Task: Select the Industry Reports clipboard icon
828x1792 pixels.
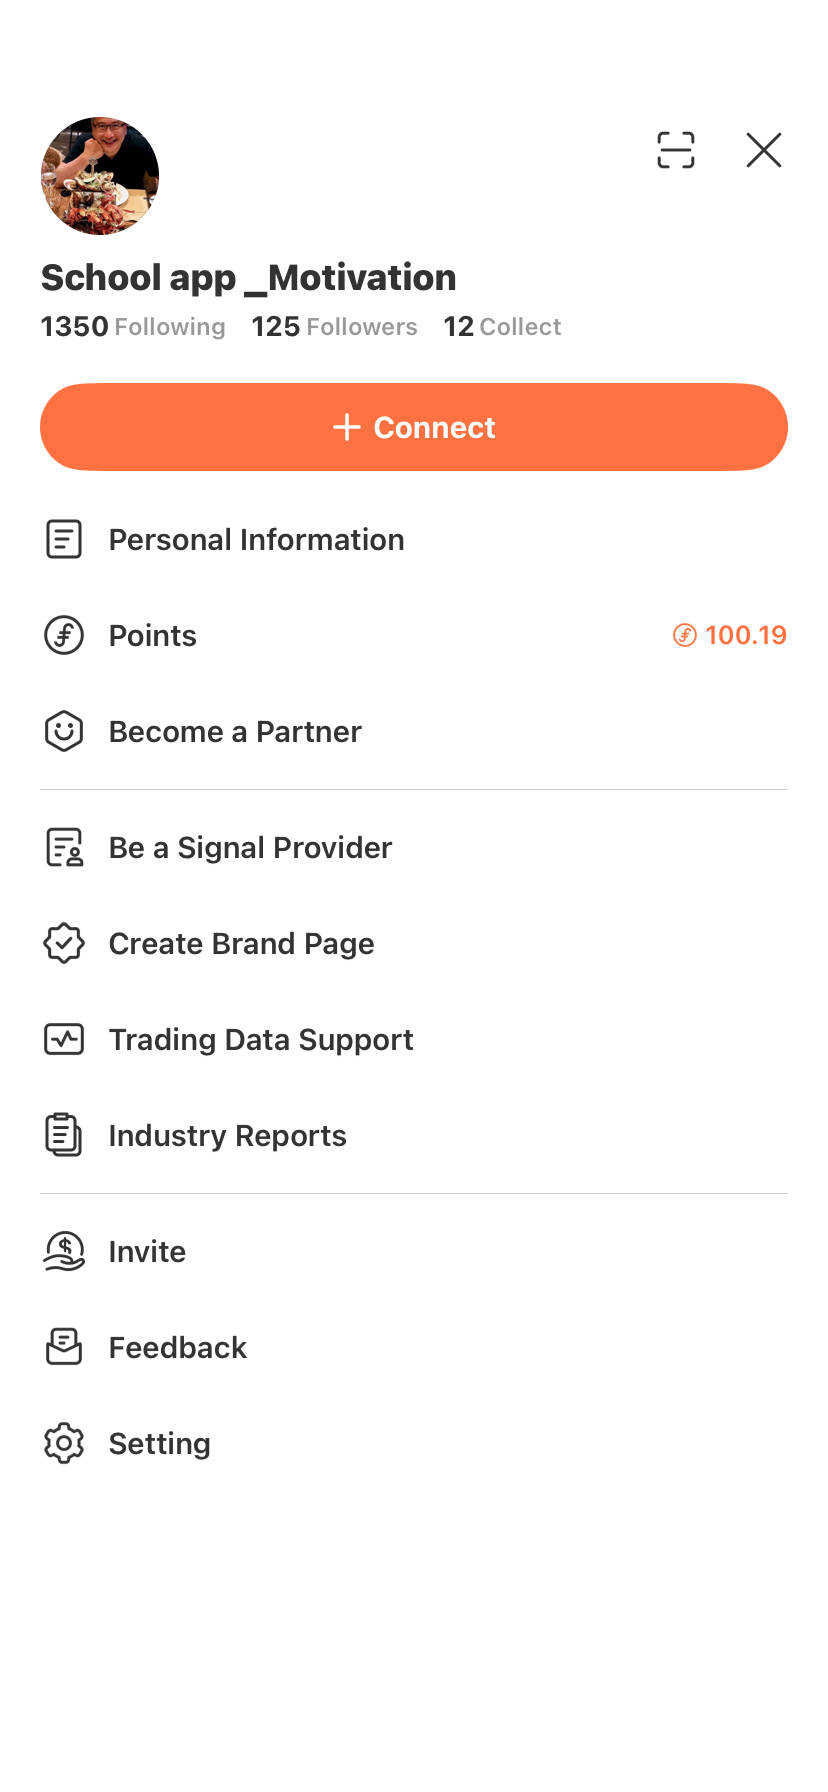Action: point(64,1135)
